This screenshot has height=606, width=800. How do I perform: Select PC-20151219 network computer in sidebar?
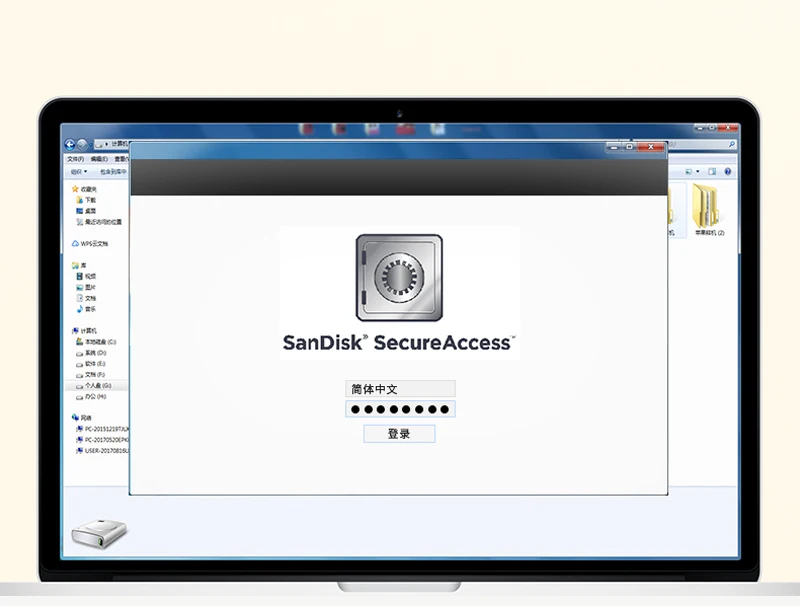[102, 429]
